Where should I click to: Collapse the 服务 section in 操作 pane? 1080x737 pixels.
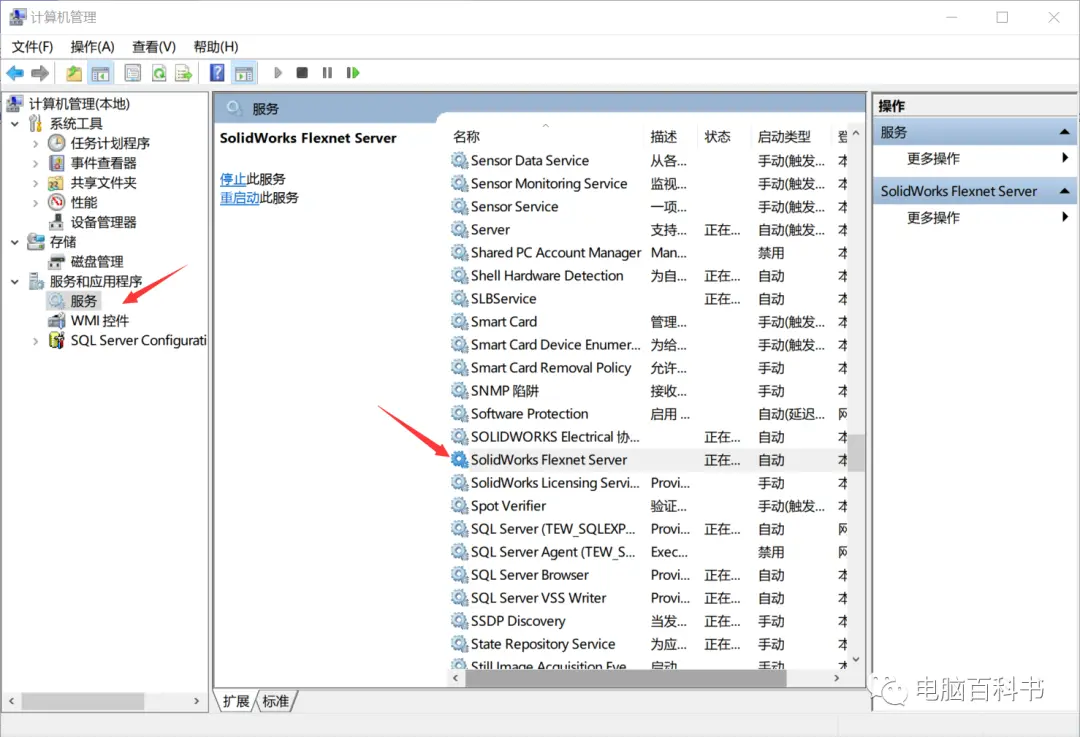click(x=1064, y=132)
